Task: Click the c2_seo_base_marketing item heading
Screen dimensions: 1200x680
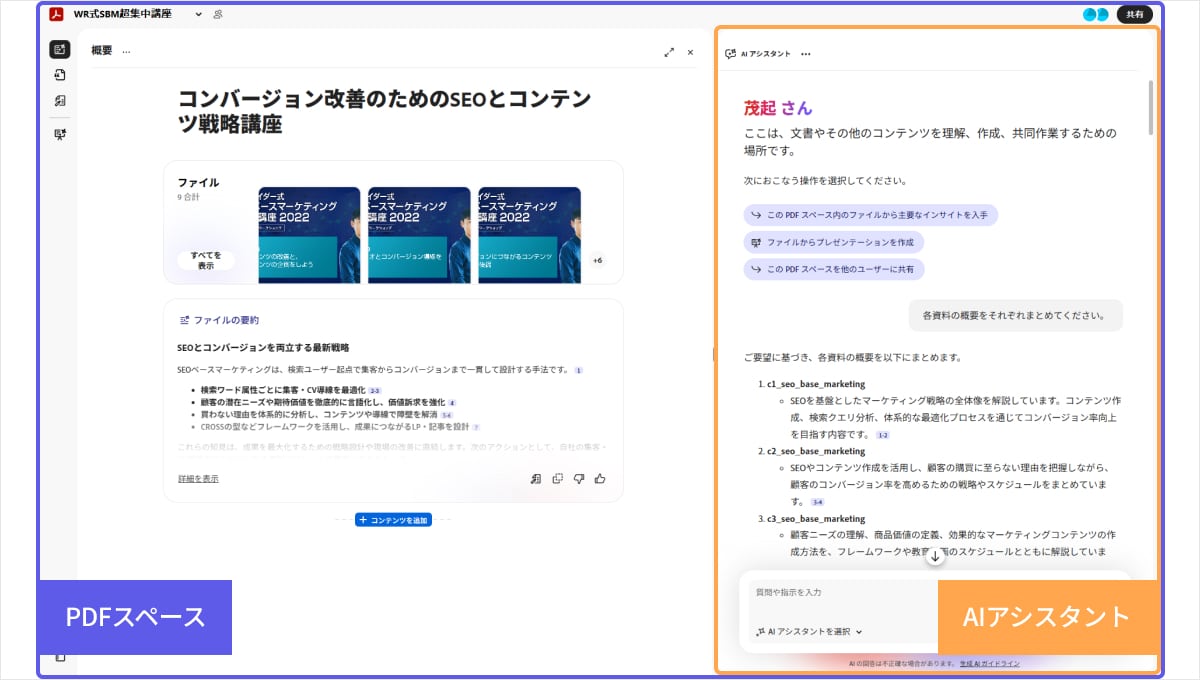Action: pyautogui.click(x=816, y=452)
